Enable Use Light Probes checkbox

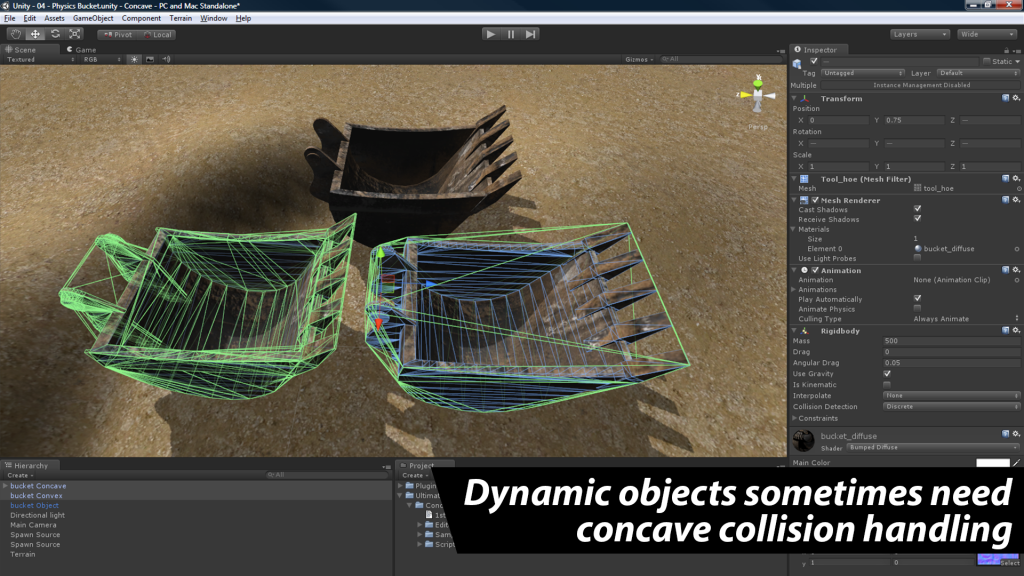(917, 258)
